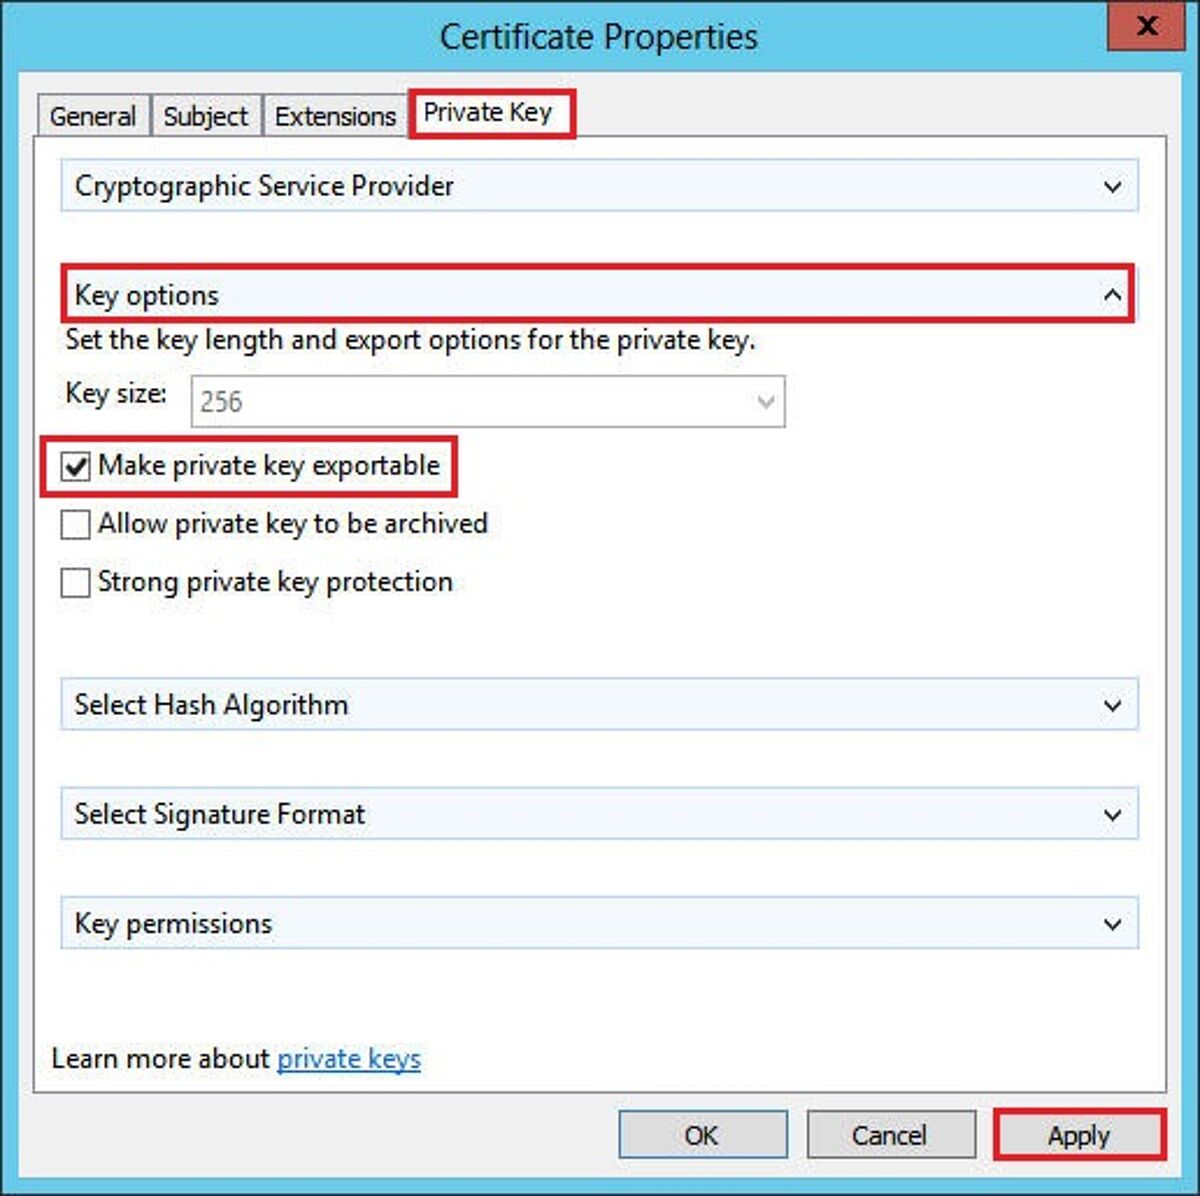Close the Certificate Properties dialog
This screenshot has height=1196, width=1200.
(x=1147, y=26)
